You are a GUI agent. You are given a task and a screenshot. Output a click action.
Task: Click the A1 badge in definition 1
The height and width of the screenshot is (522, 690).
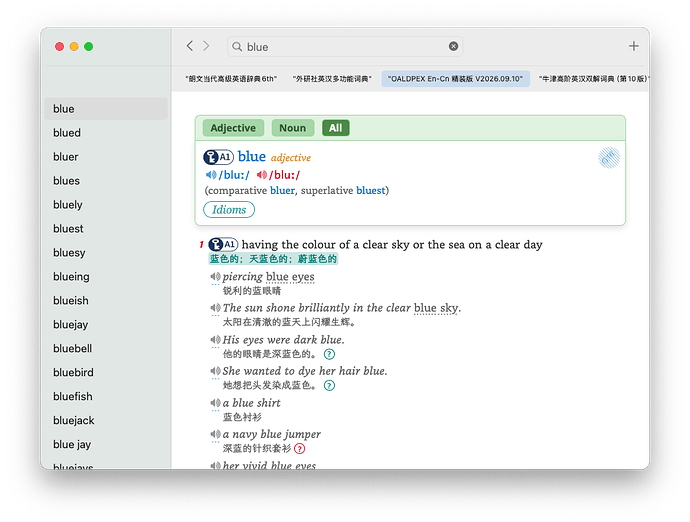(223, 244)
